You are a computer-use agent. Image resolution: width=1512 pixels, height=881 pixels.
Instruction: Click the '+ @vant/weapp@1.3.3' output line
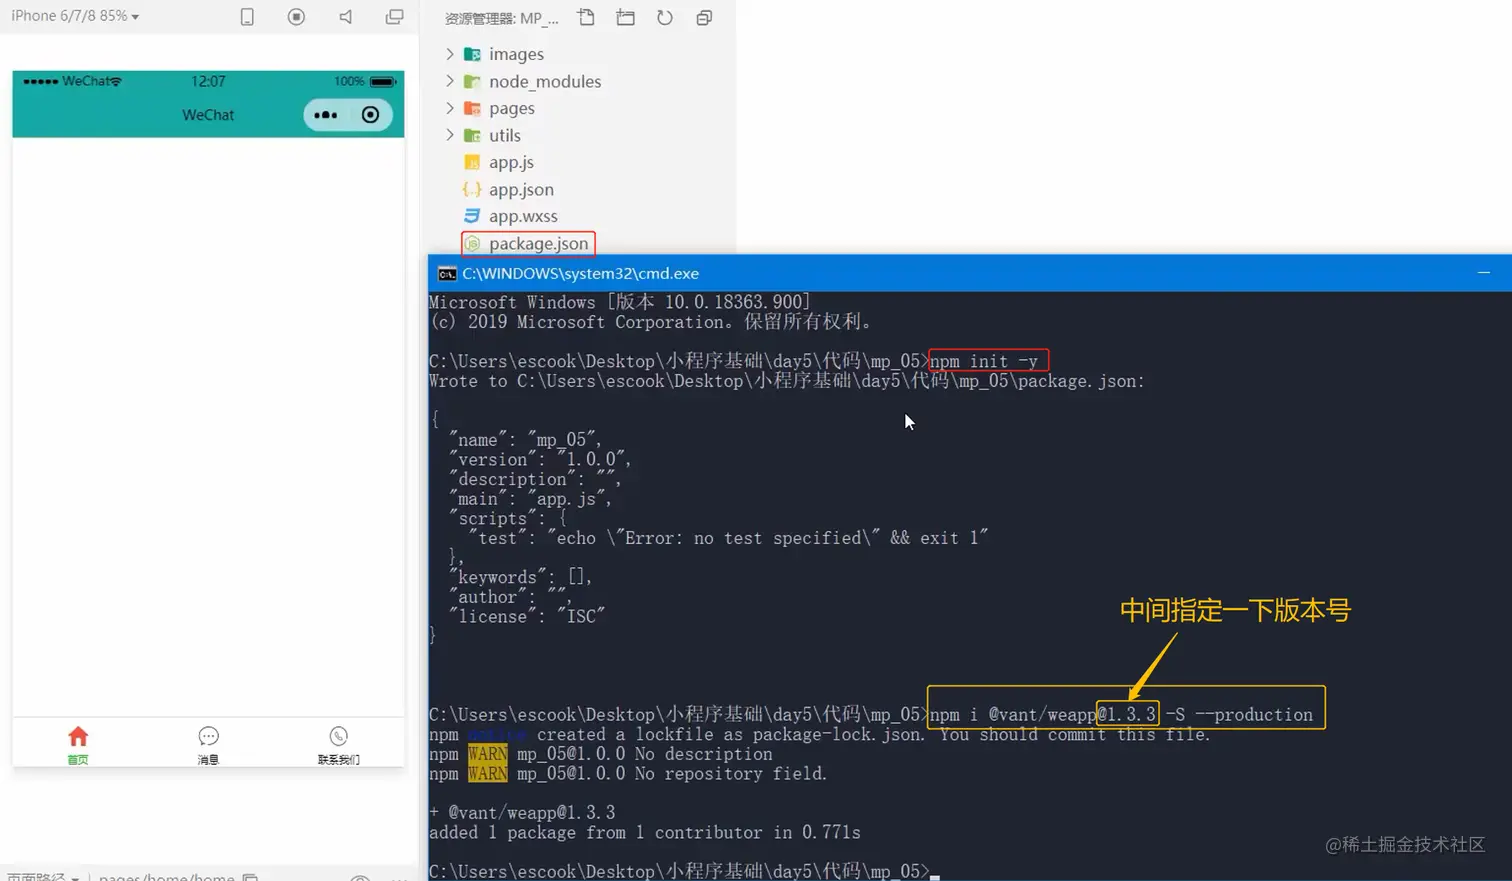522,812
